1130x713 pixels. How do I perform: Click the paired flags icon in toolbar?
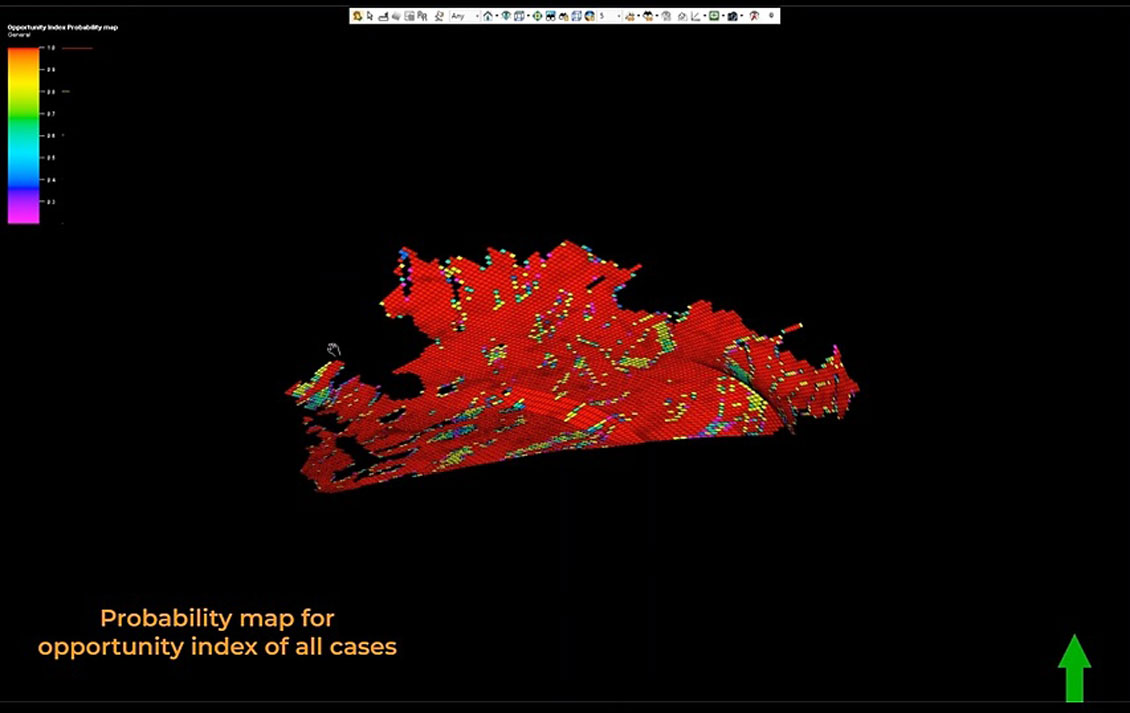pos(422,16)
